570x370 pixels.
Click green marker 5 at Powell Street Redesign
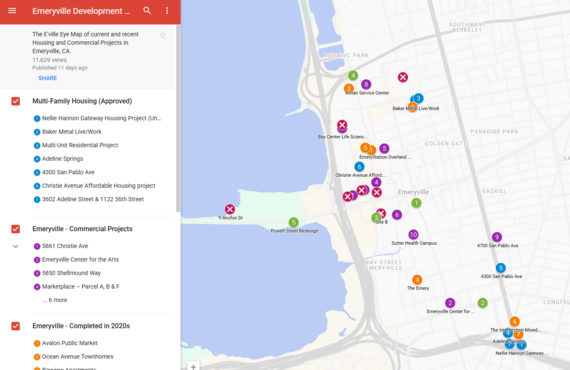294,222
